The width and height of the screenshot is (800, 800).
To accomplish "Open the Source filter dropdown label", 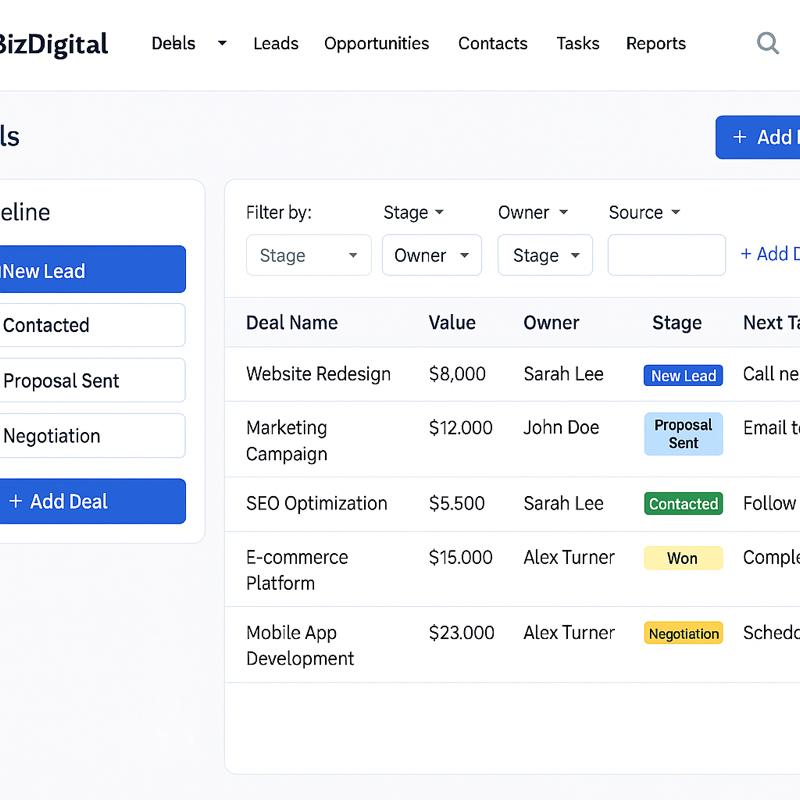I will coord(643,212).
